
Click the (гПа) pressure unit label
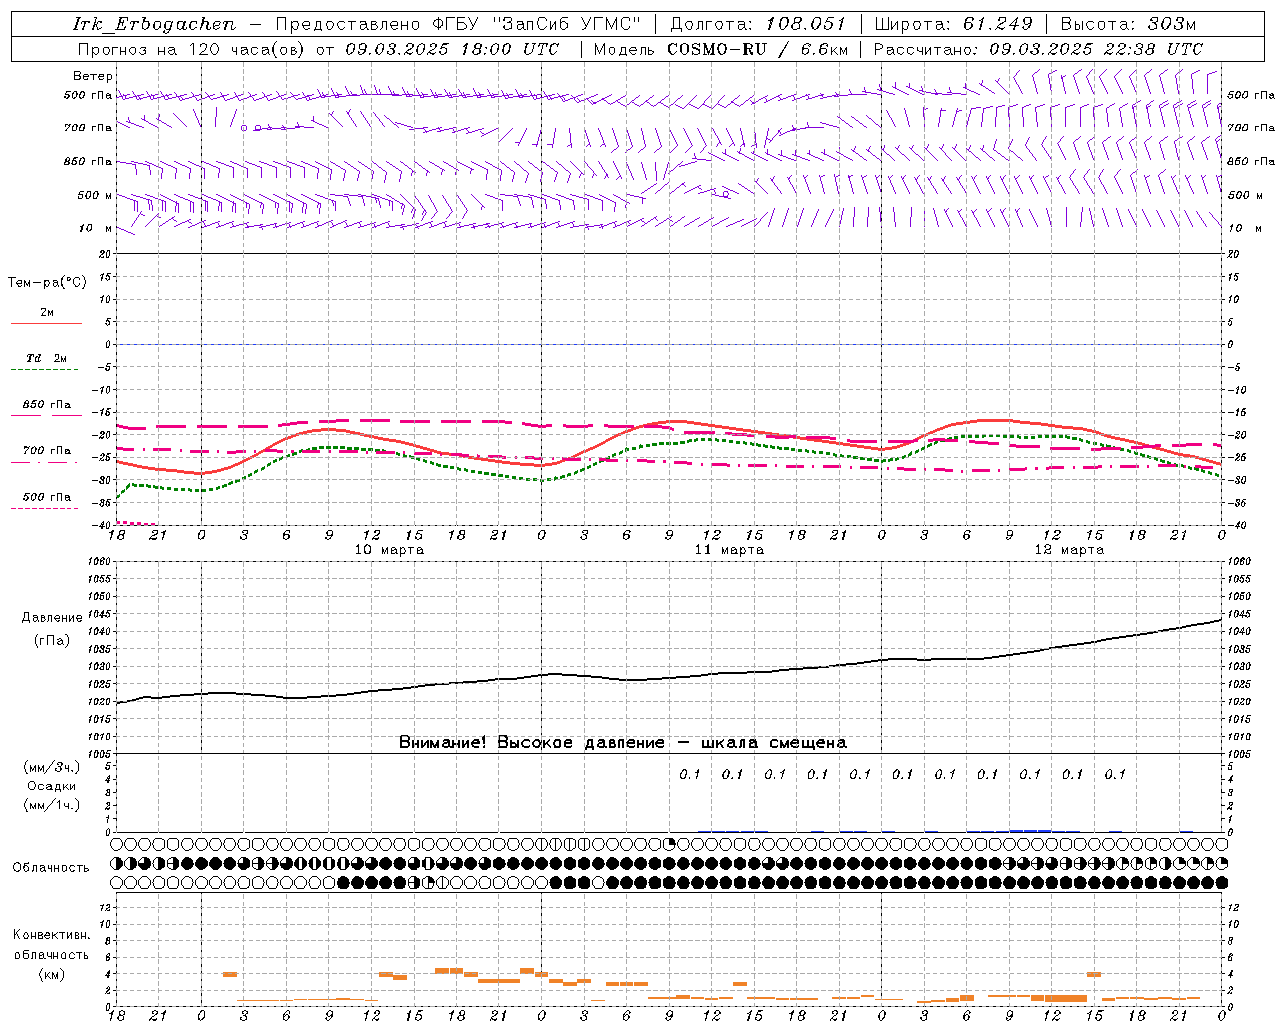(52, 641)
